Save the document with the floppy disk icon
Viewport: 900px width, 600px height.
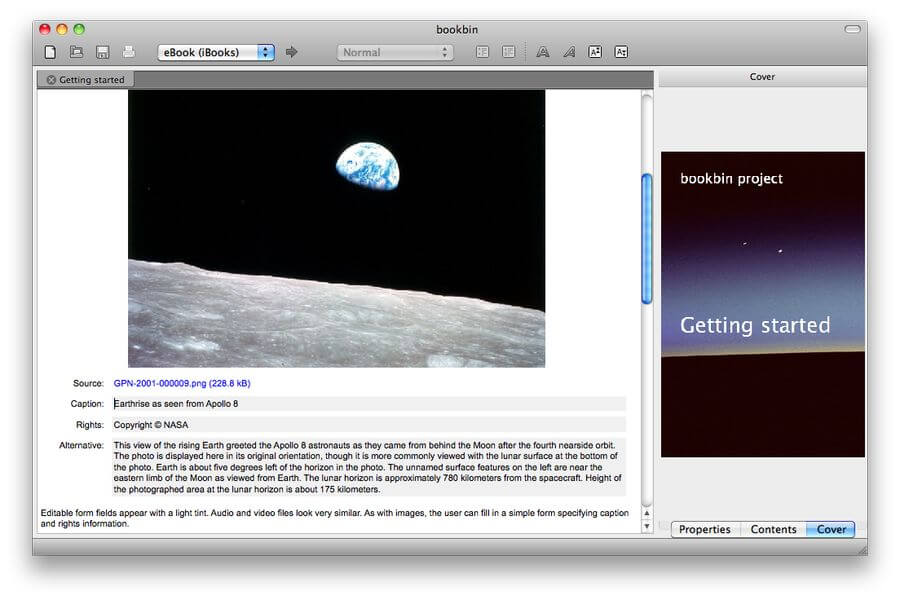[103, 52]
